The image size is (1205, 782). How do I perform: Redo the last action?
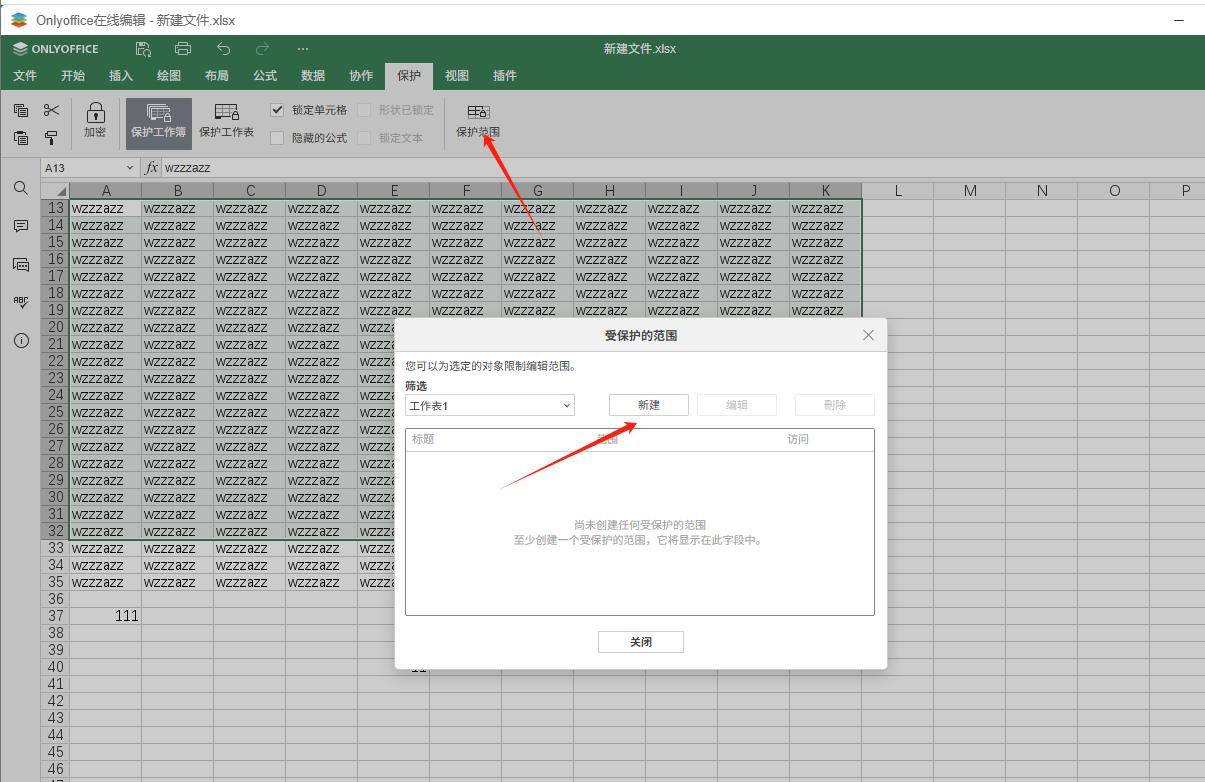click(262, 48)
